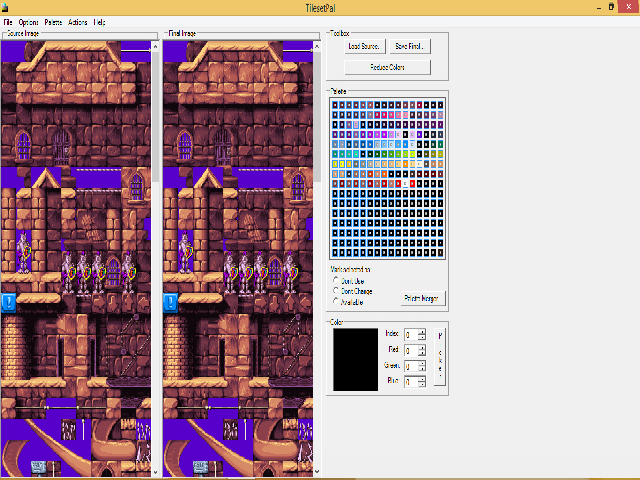Screen dimensions: 640x480
Task: Close the TilesetPal window
Action: pos(629,7)
